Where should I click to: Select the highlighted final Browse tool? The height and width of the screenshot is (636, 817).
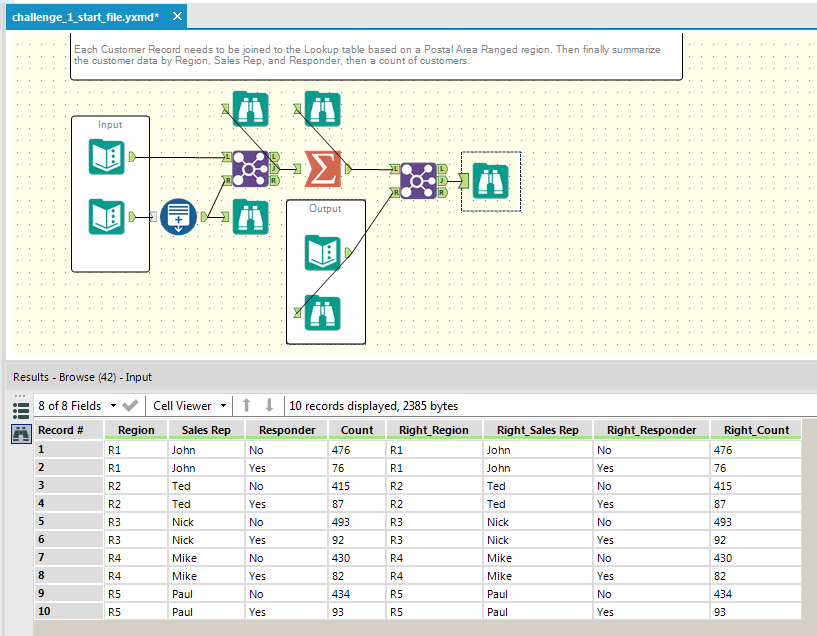pos(490,181)
